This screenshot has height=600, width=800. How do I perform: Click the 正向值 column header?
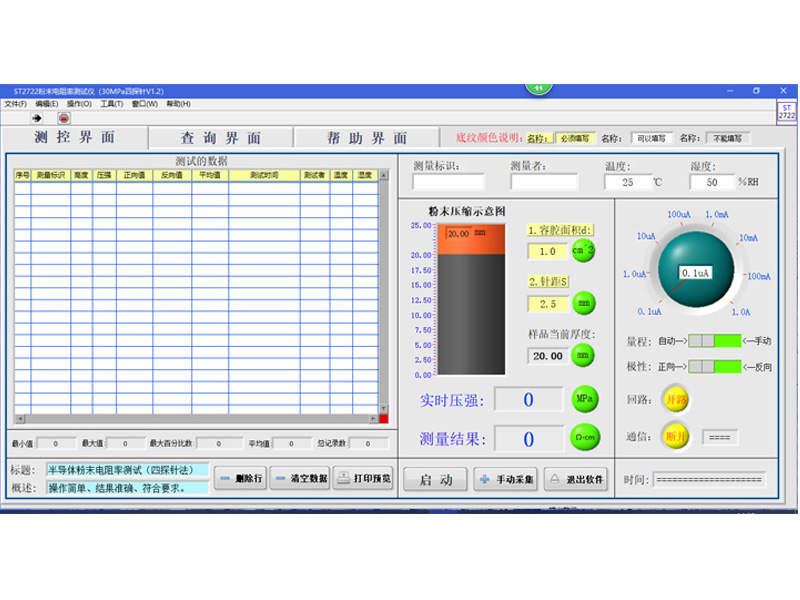tap(134, 176)
